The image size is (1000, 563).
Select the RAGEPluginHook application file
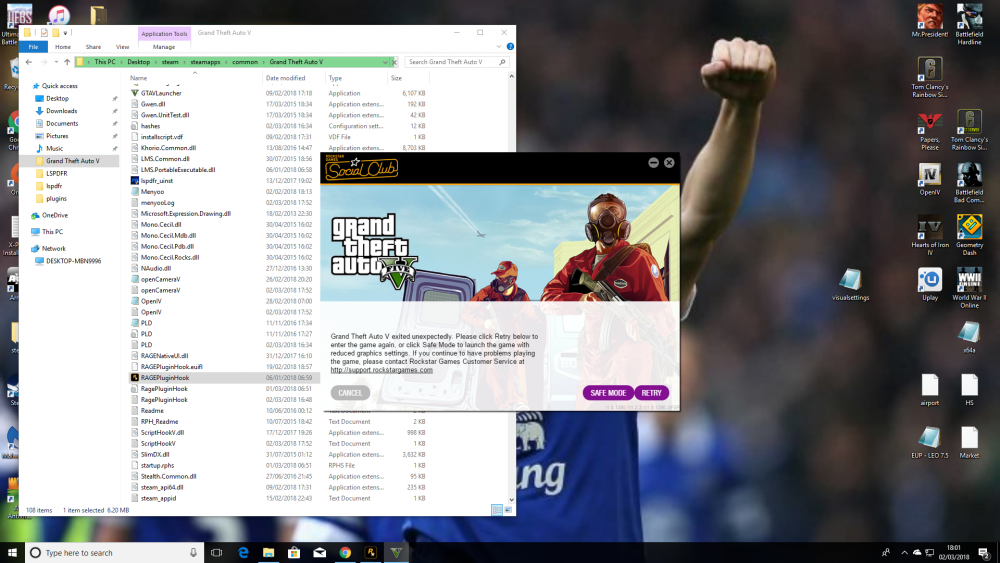(165, 377)
